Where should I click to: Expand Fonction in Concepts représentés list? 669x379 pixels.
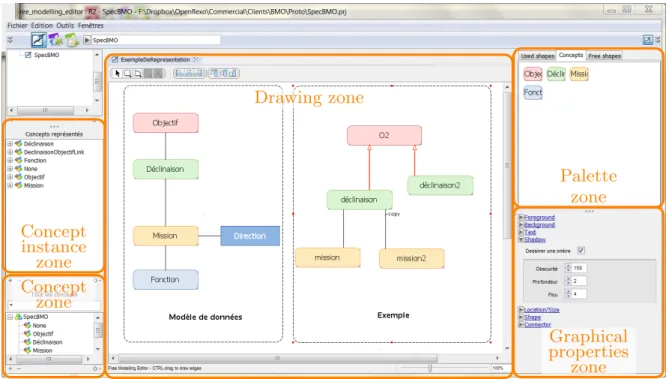click(x=10, y=160)
